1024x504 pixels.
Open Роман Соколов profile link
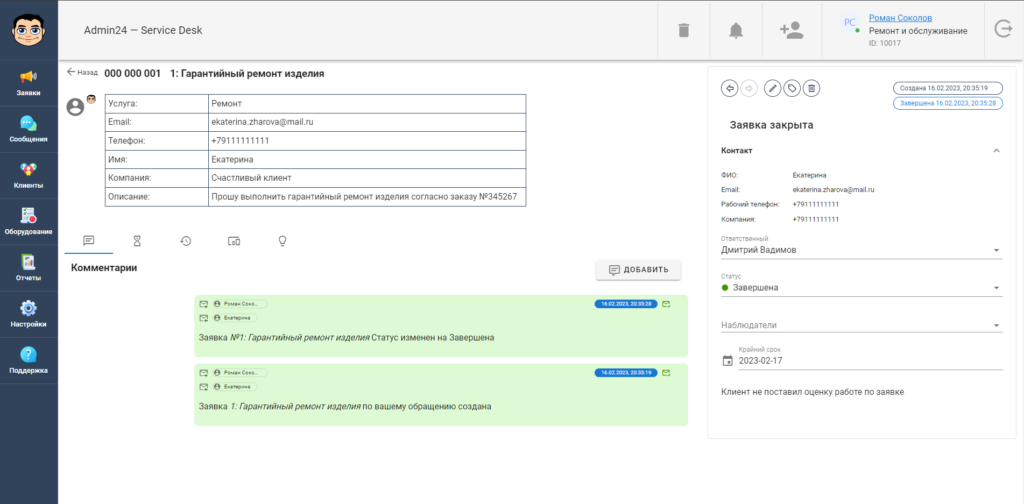point(900,18)
